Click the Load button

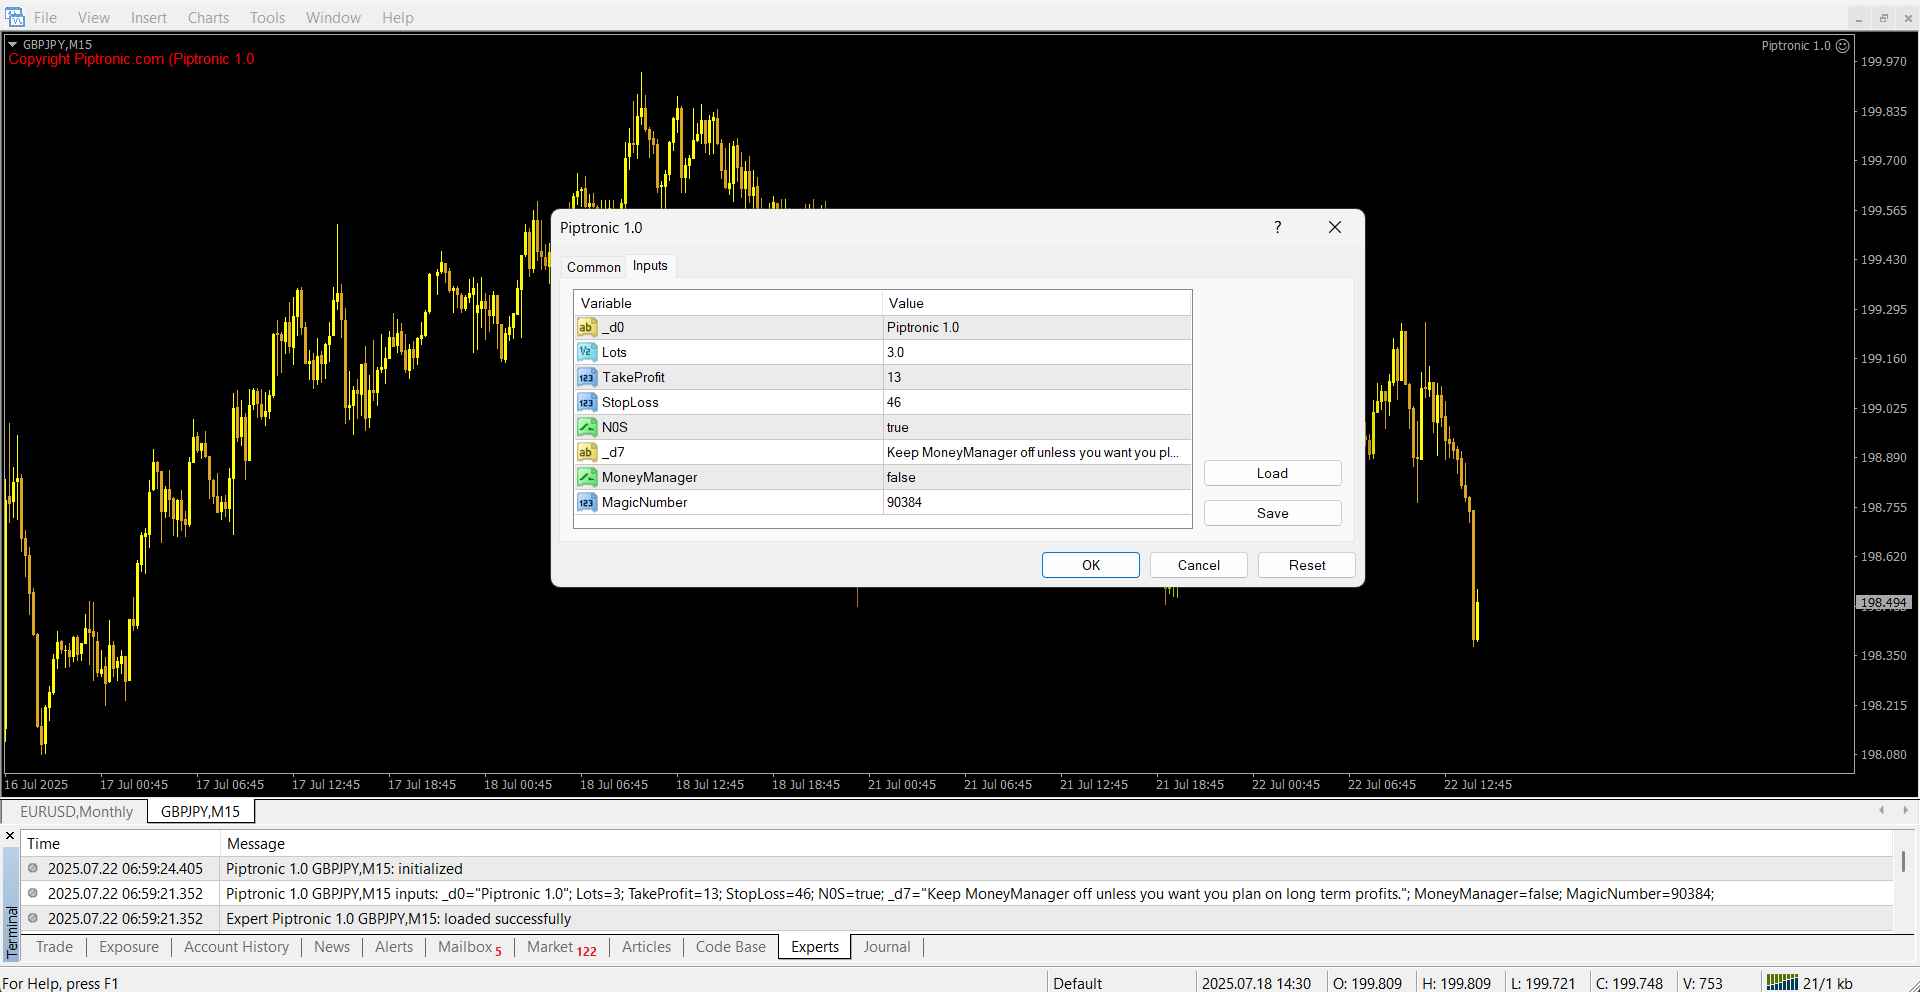1272,473
